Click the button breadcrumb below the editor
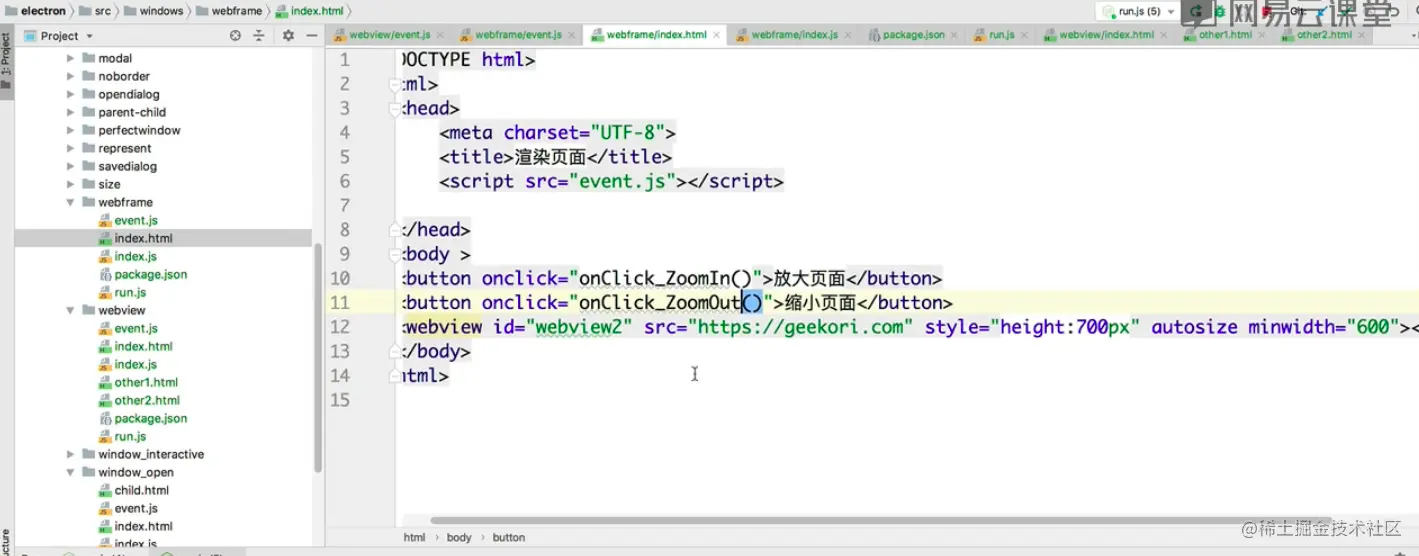The image size is (1419, 556). click(508, 537)
